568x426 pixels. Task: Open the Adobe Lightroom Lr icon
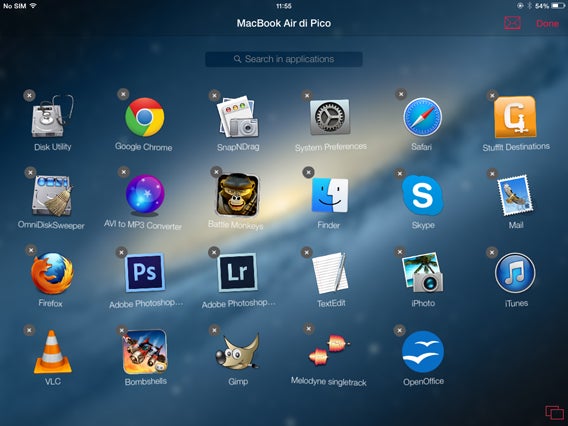[x=238, y=273]
